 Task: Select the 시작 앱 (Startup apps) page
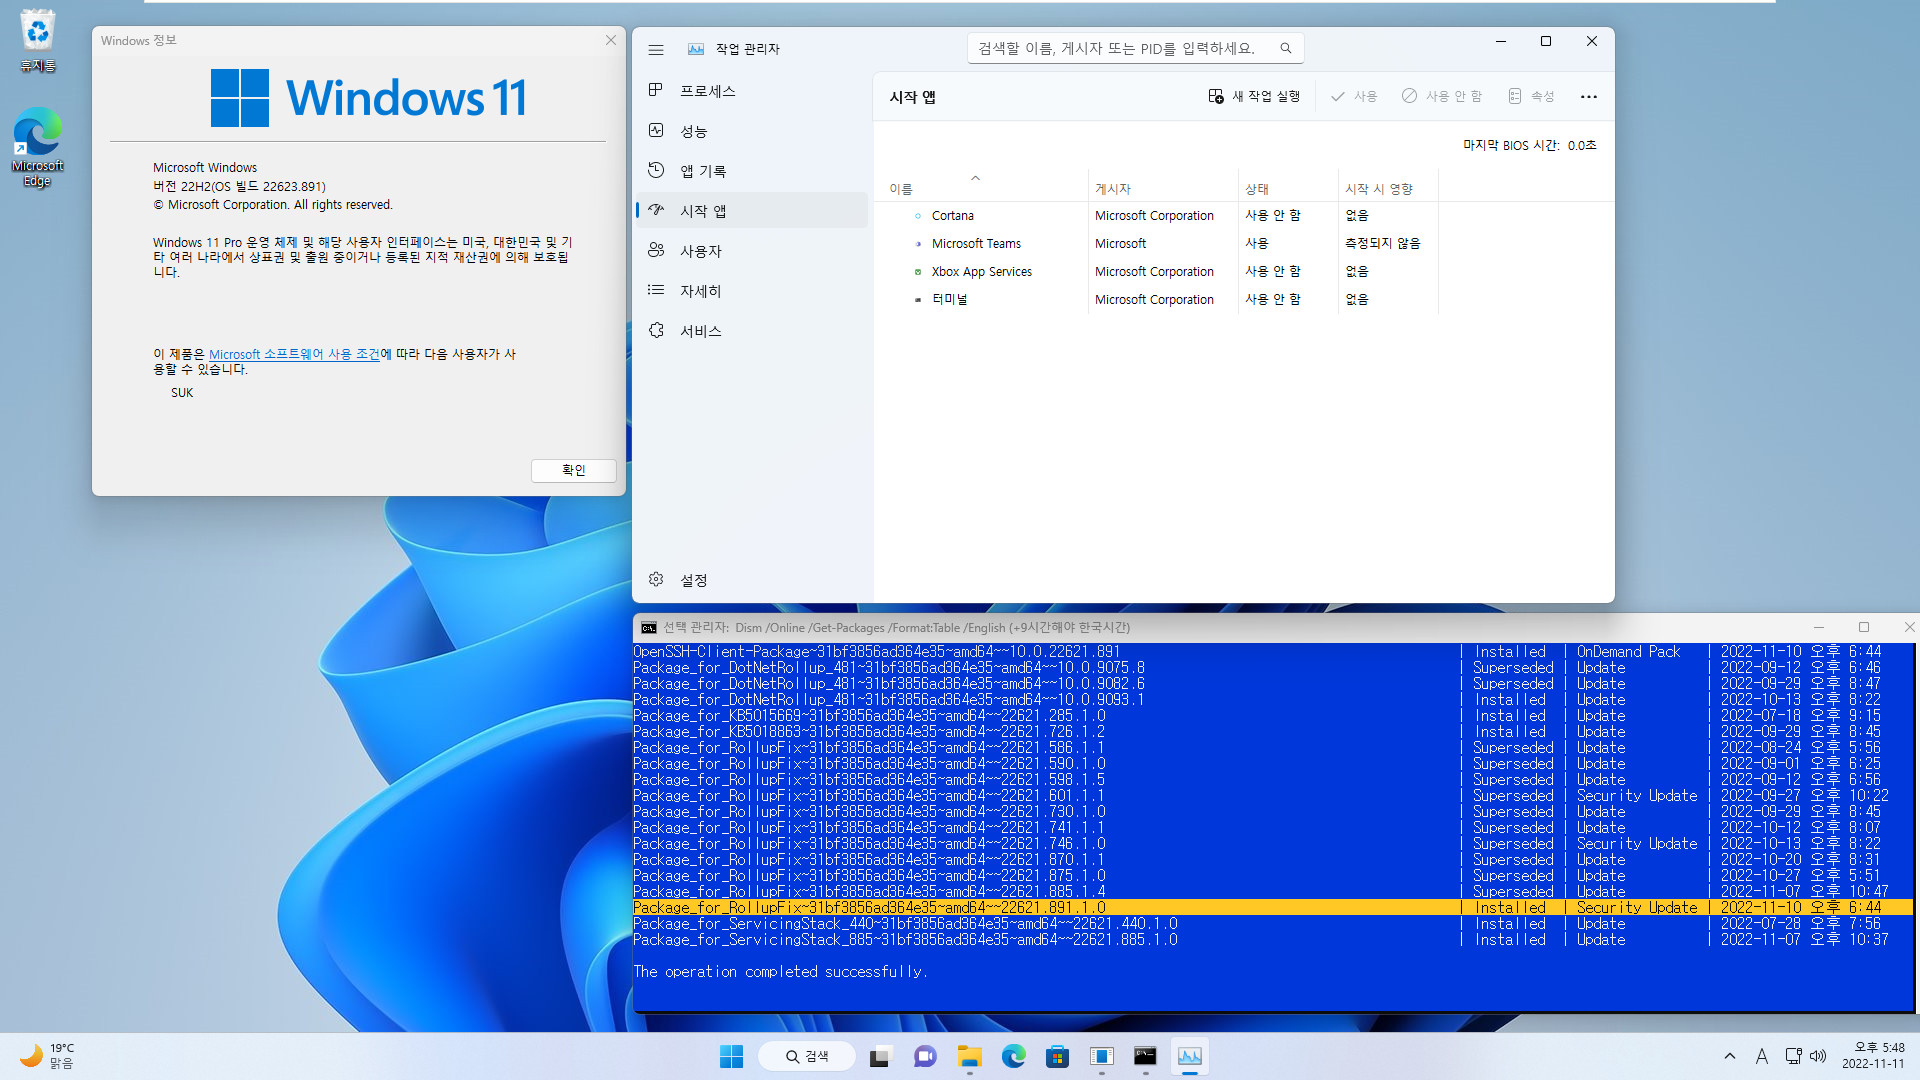752,211
